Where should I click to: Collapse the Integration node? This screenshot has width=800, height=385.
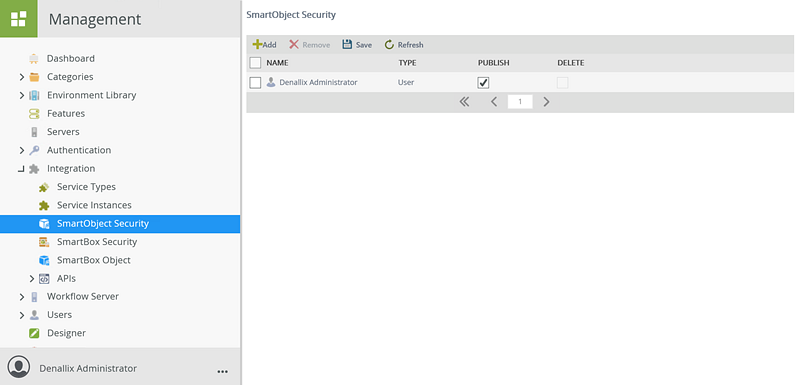pyautogui.click(x=21, y=169)
